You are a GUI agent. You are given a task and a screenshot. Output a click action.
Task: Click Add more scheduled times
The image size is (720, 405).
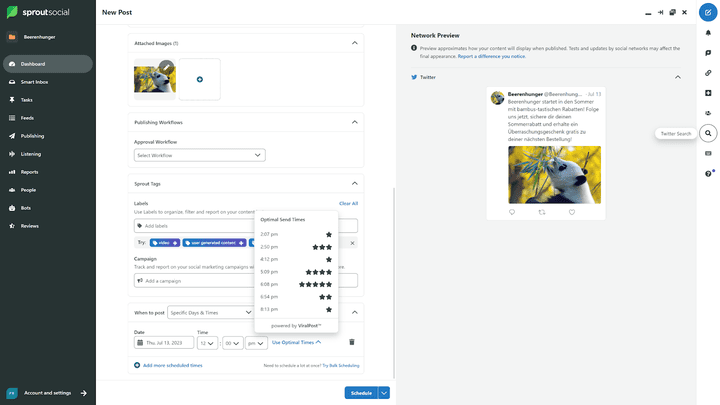point(169,366)
